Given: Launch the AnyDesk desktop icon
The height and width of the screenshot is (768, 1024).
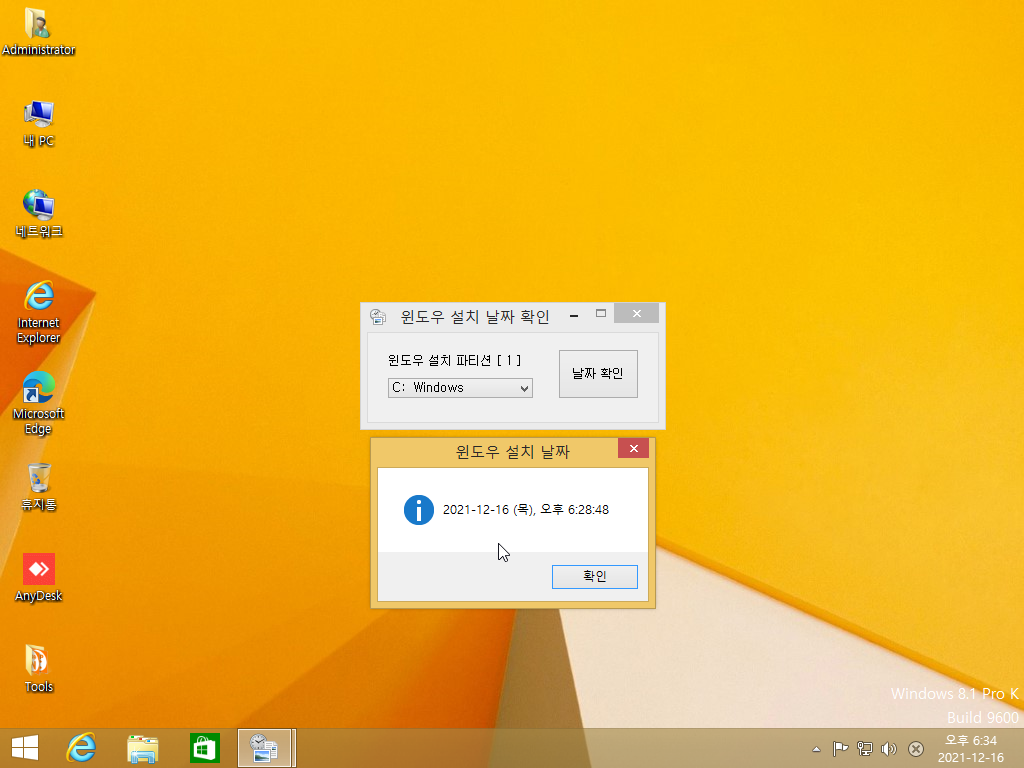Looking at the screenshot, I should click(38, 578).
